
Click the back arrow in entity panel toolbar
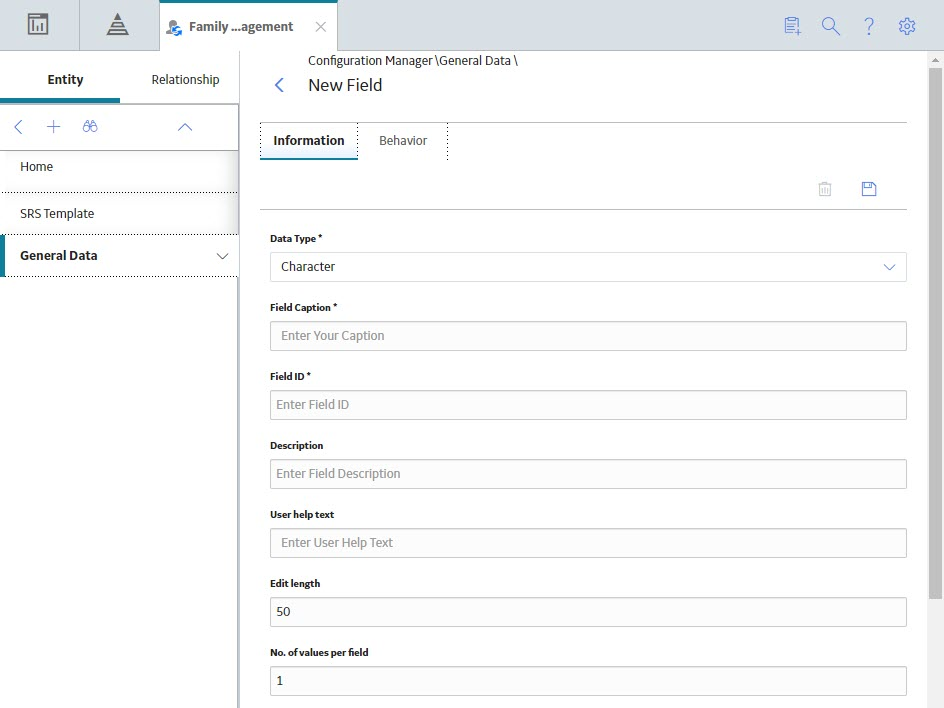click(19, 126)
